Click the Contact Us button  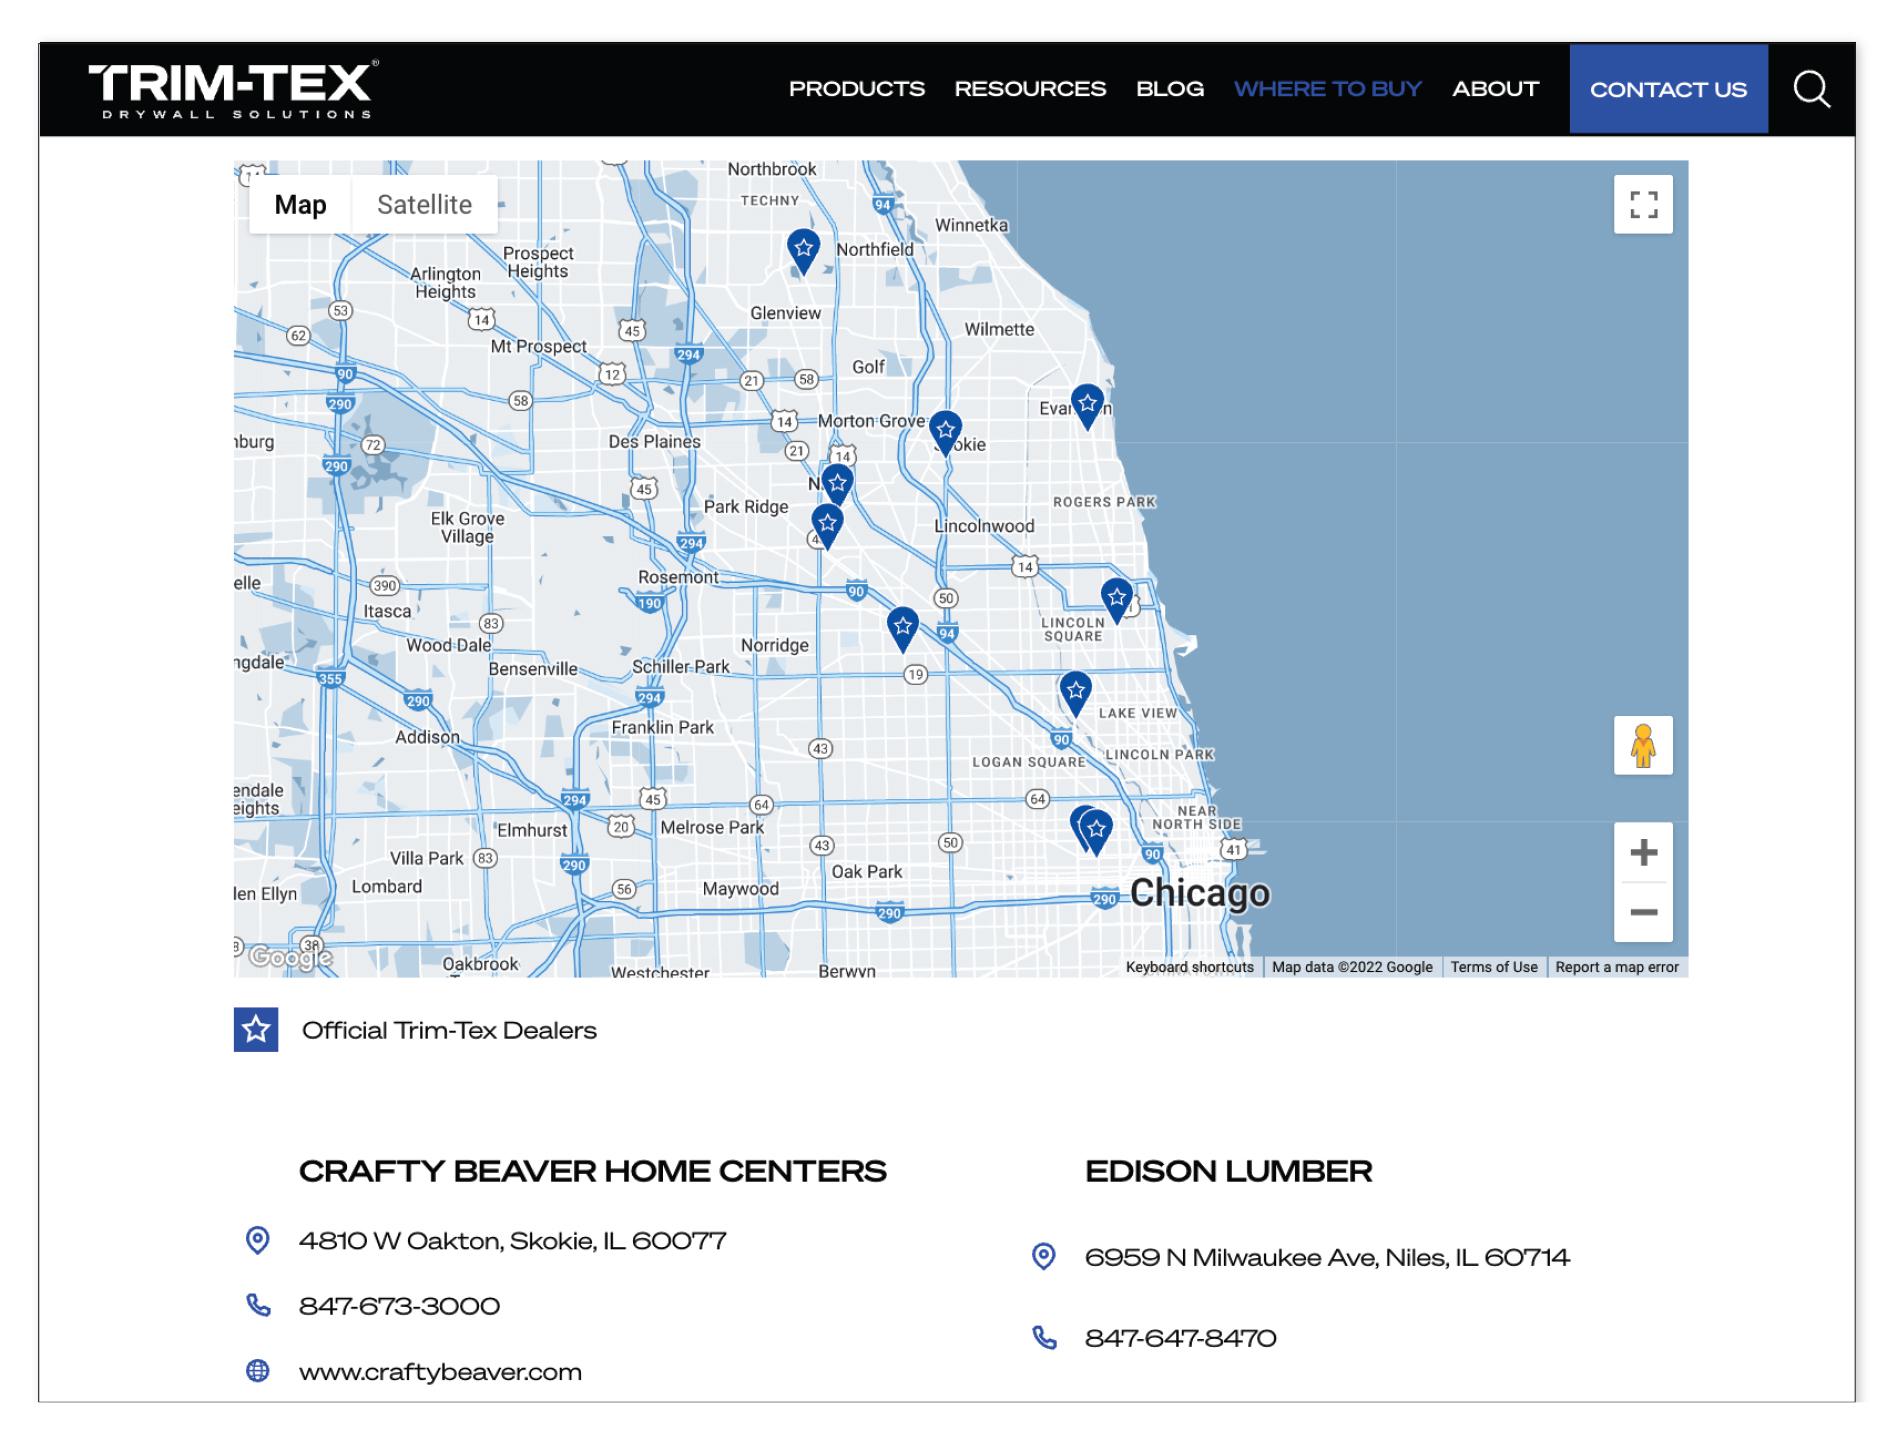point(1668,89)
